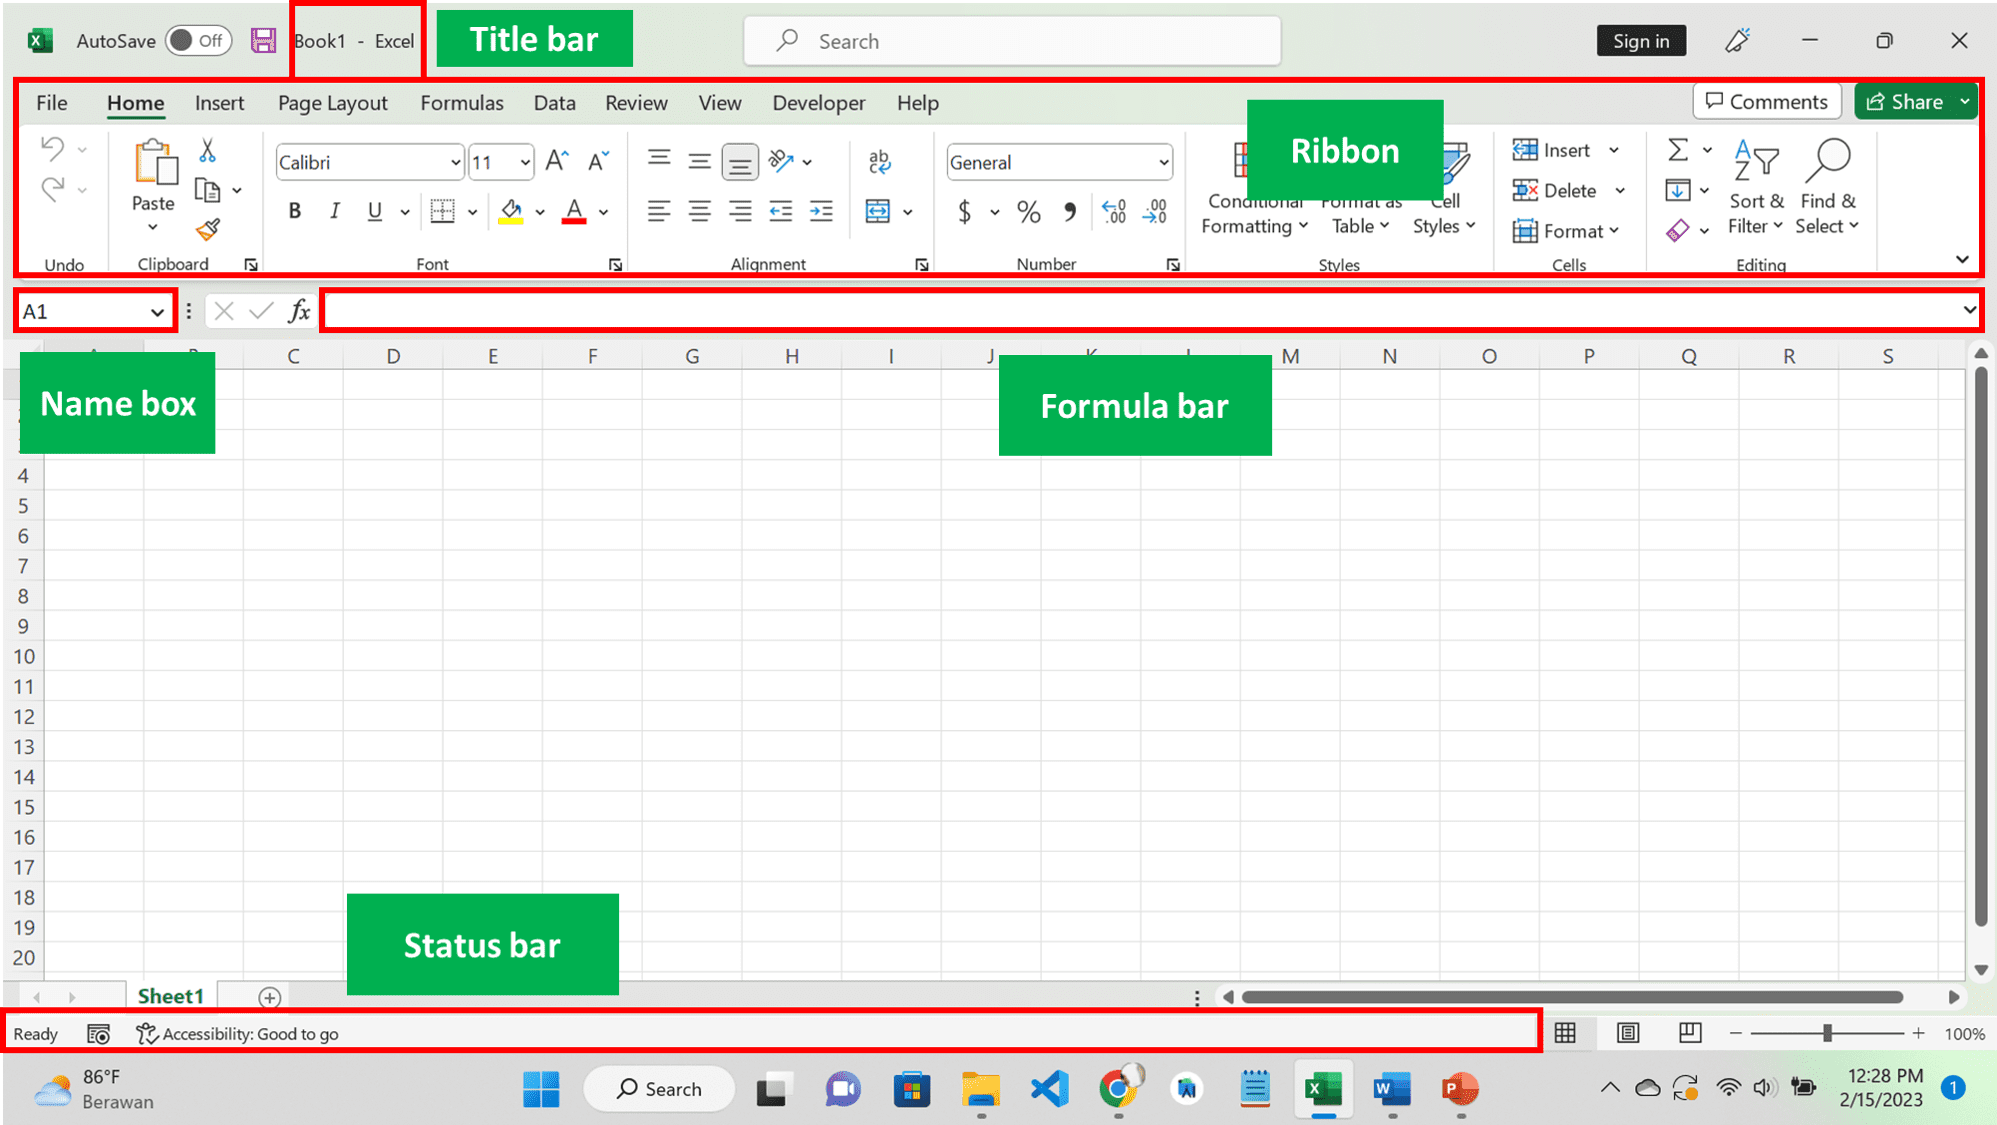Select the Percent Style icon
Viewport: 1997px width, 1125px height.
[1029, 209]
